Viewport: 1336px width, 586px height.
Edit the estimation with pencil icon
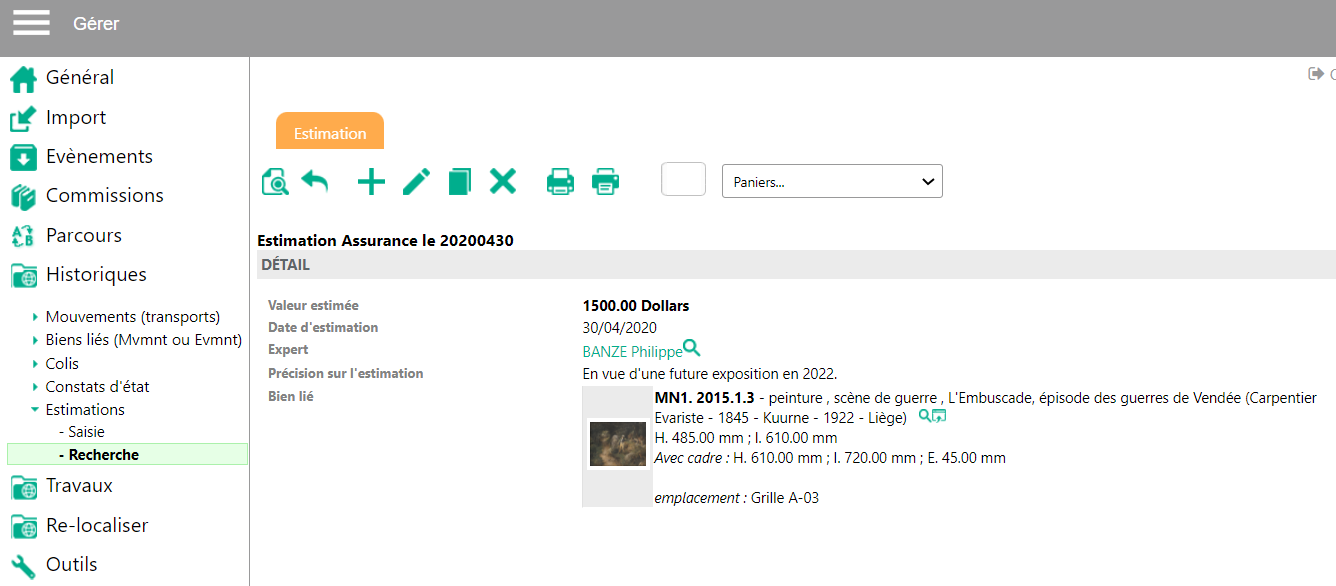pyautogui.click(x=416, y=181)
